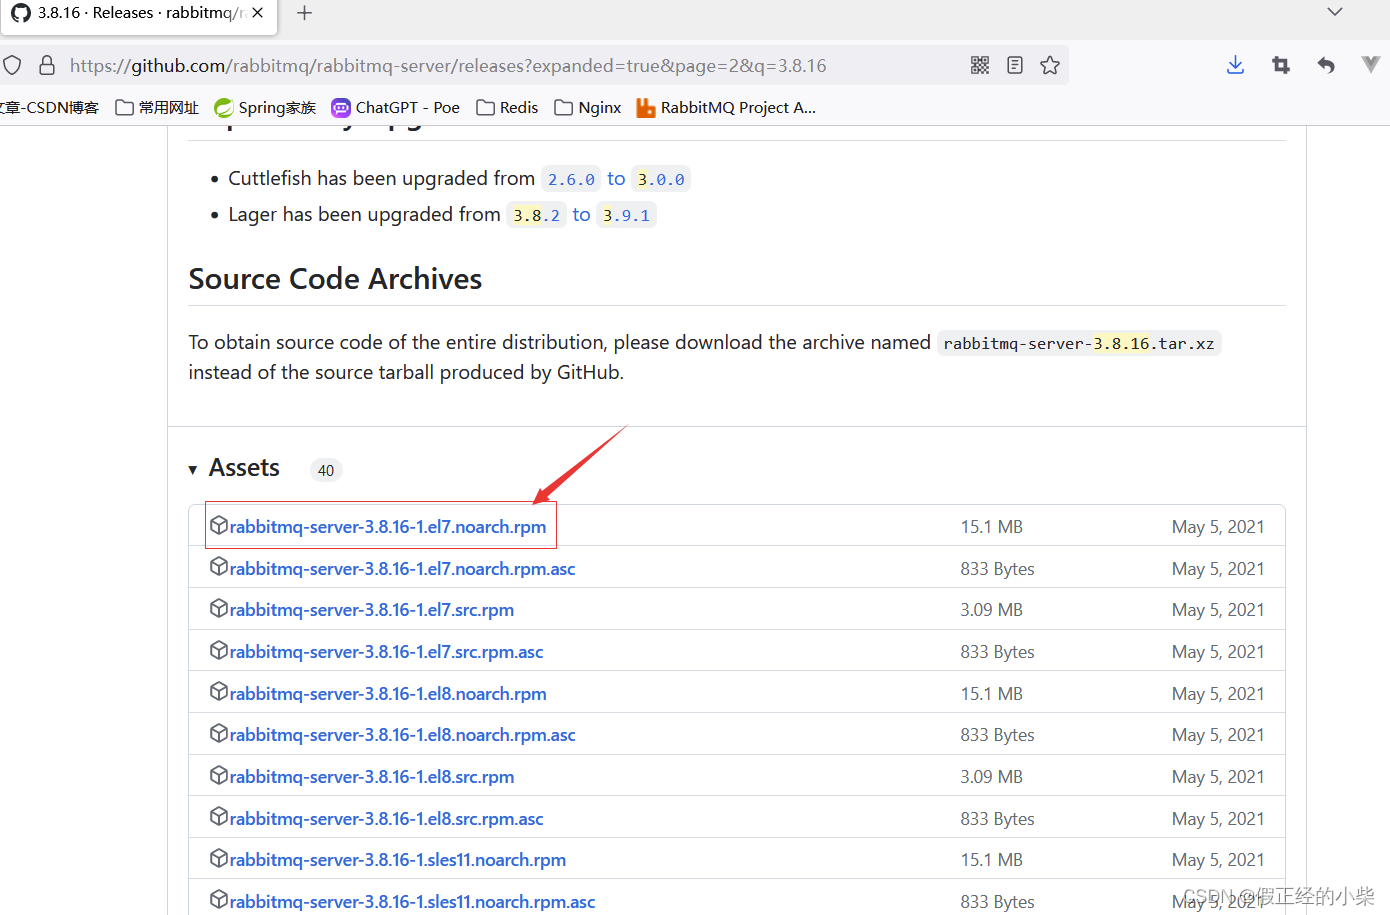Bookmark this page with the star icon
1390x915 pixels.
1050,65
